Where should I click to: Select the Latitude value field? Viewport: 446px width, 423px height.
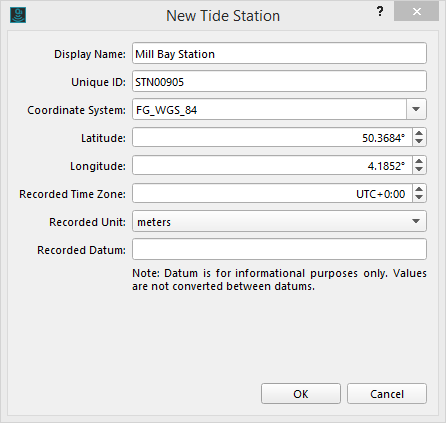pyautogui.click(x=273, y=137)
